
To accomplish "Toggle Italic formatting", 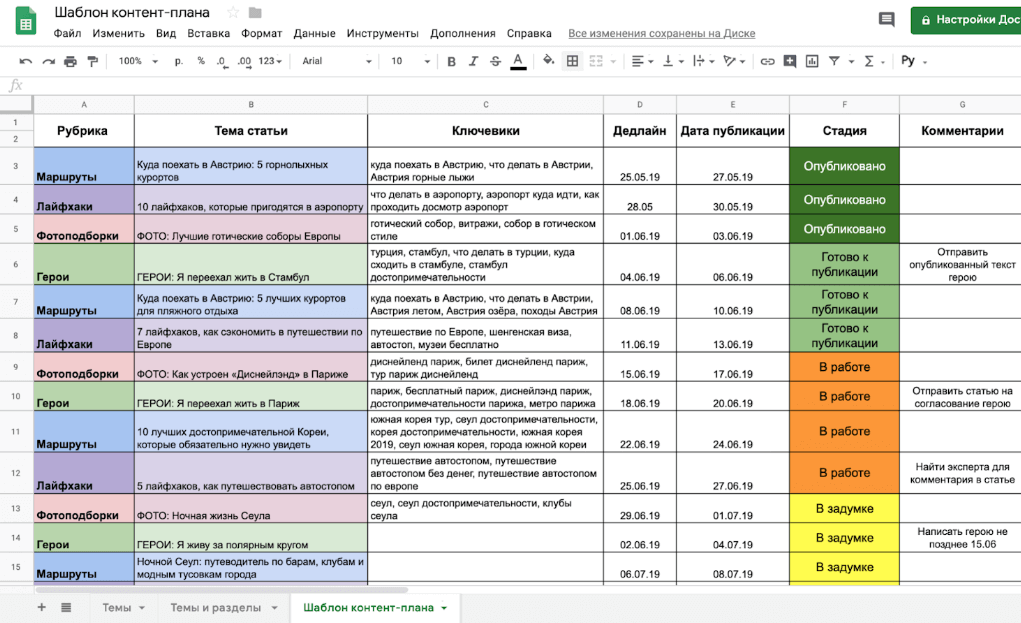I will coord(473,61).
